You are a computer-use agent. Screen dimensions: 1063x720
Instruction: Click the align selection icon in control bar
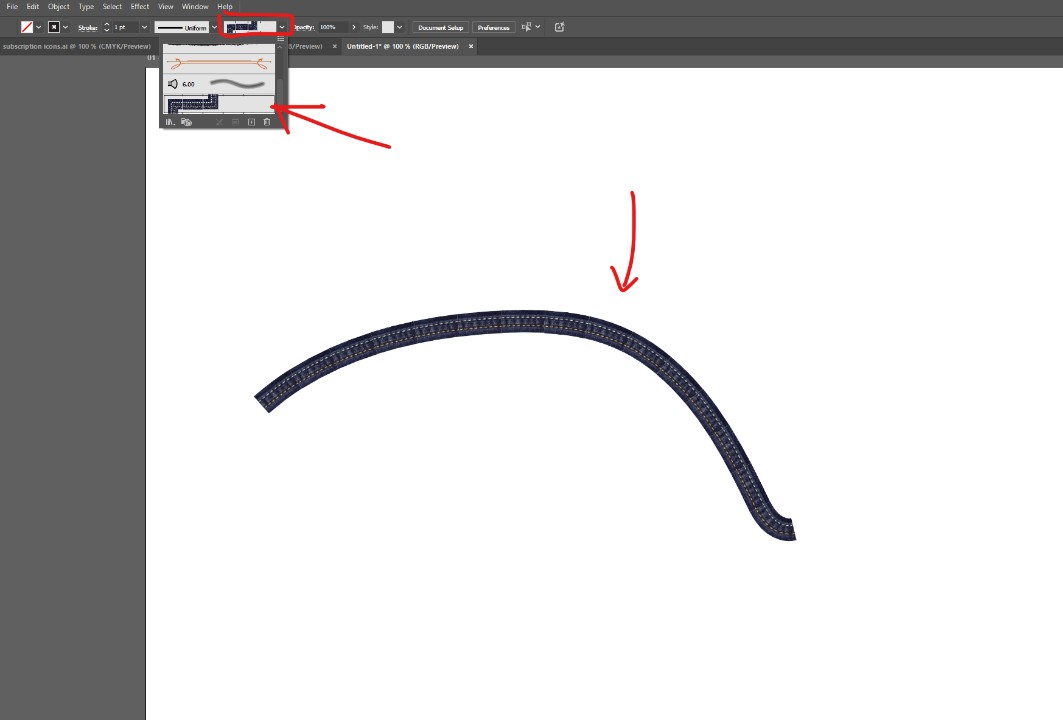pos(526,27)
